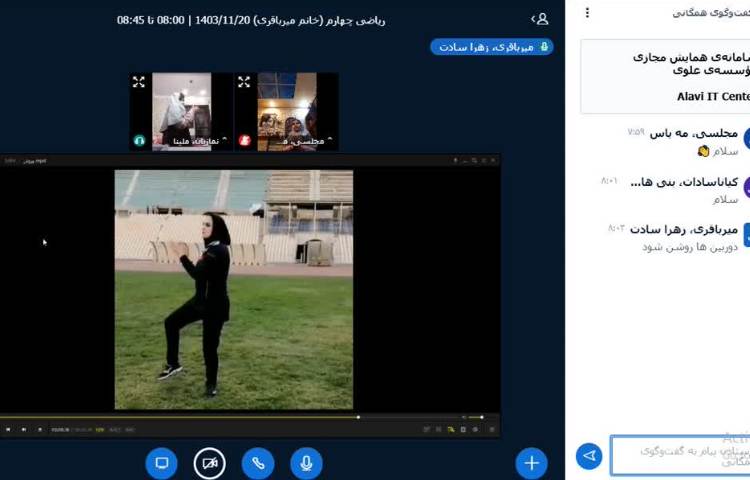This screenshot has height=480, width=750.
Task: Maximize the مجلسی webcam video tile
Action: tap(244, 82)
